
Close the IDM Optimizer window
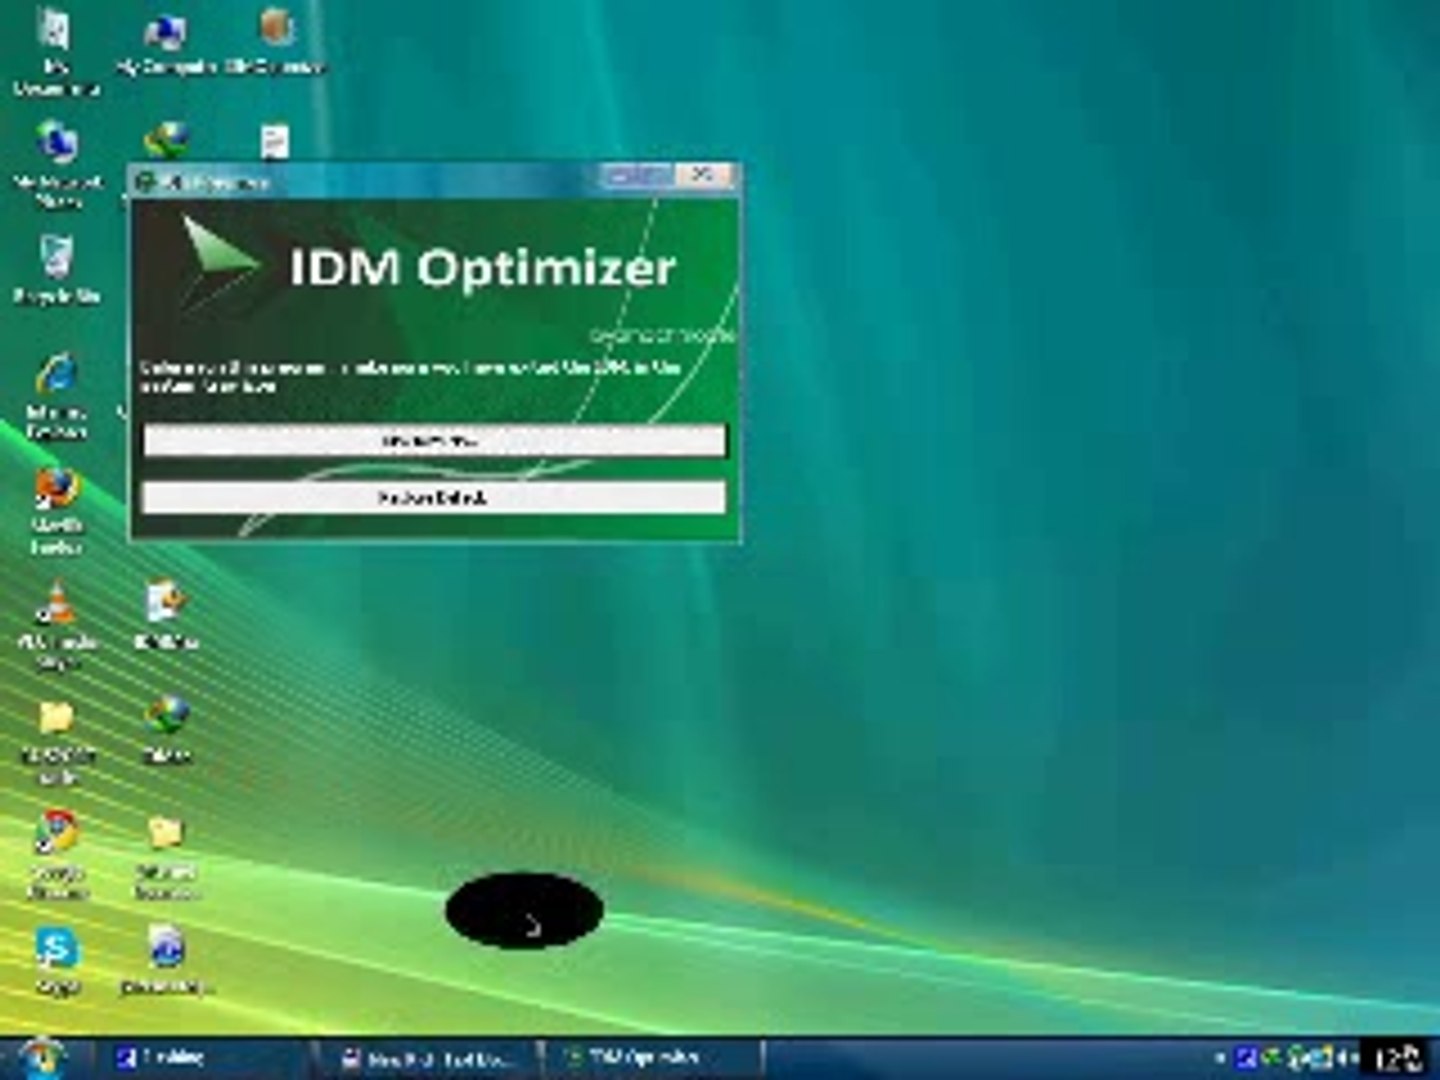tap(704, 176)
